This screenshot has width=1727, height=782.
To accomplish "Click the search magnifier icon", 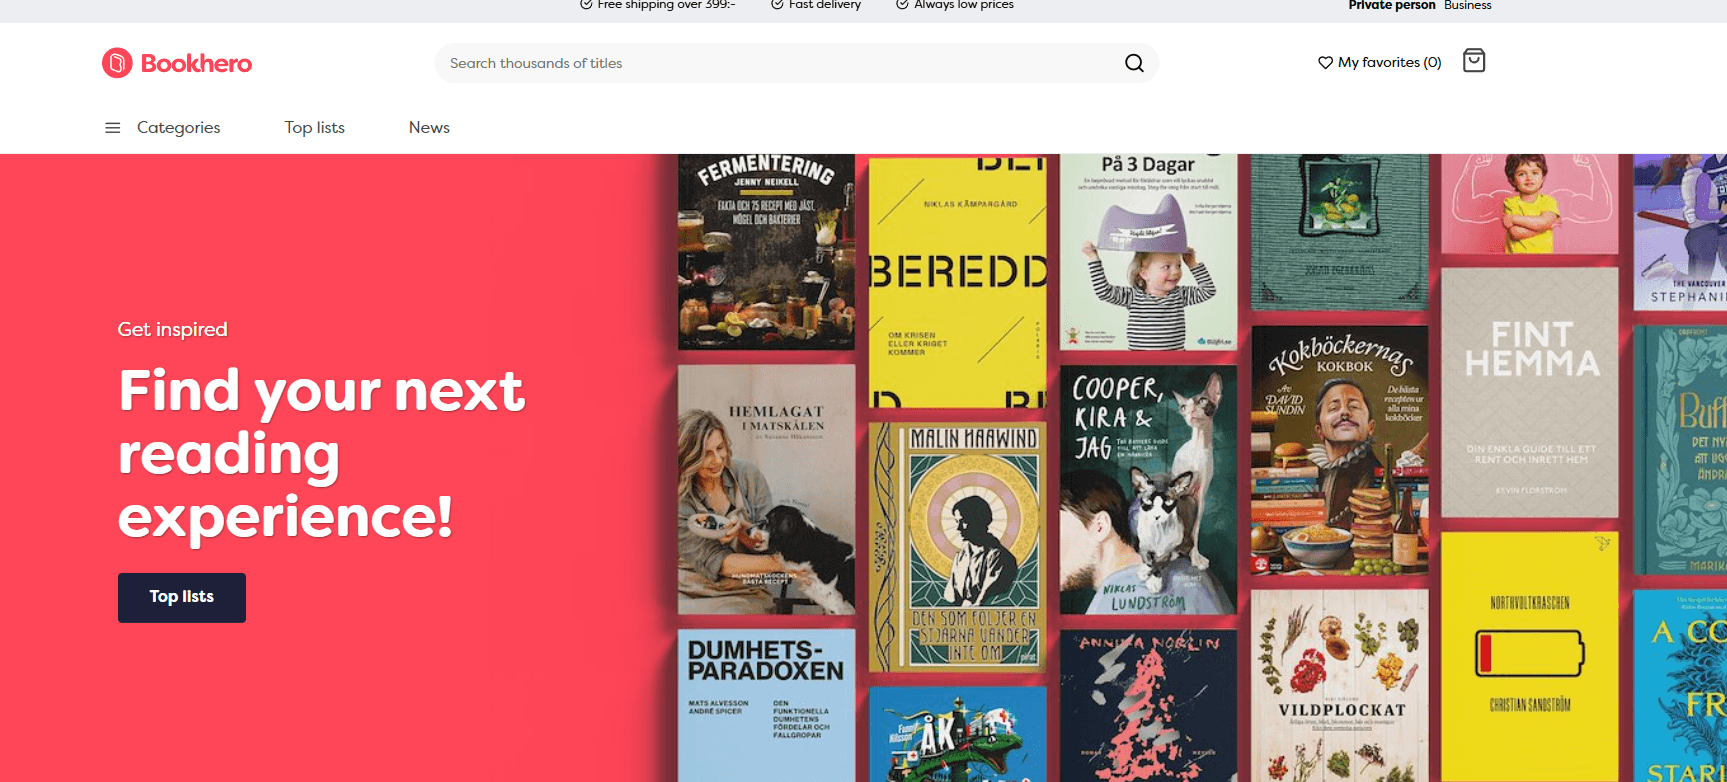I will (x=1134, y=63).
